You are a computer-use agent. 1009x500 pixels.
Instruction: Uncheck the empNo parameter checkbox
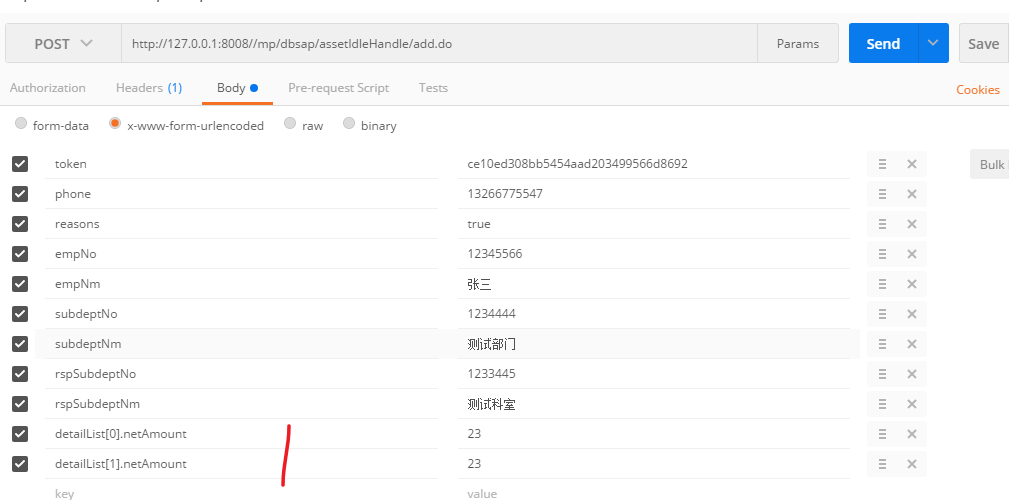point(20,254)
